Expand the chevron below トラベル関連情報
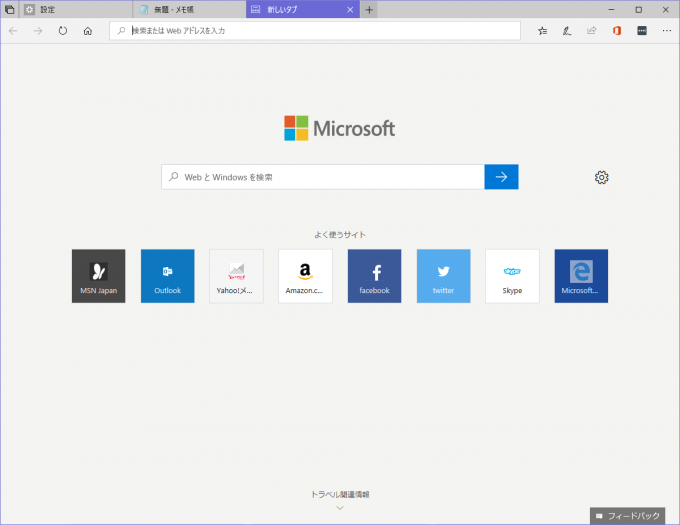The height and width of the screenshot is (525, 680). 340,508
